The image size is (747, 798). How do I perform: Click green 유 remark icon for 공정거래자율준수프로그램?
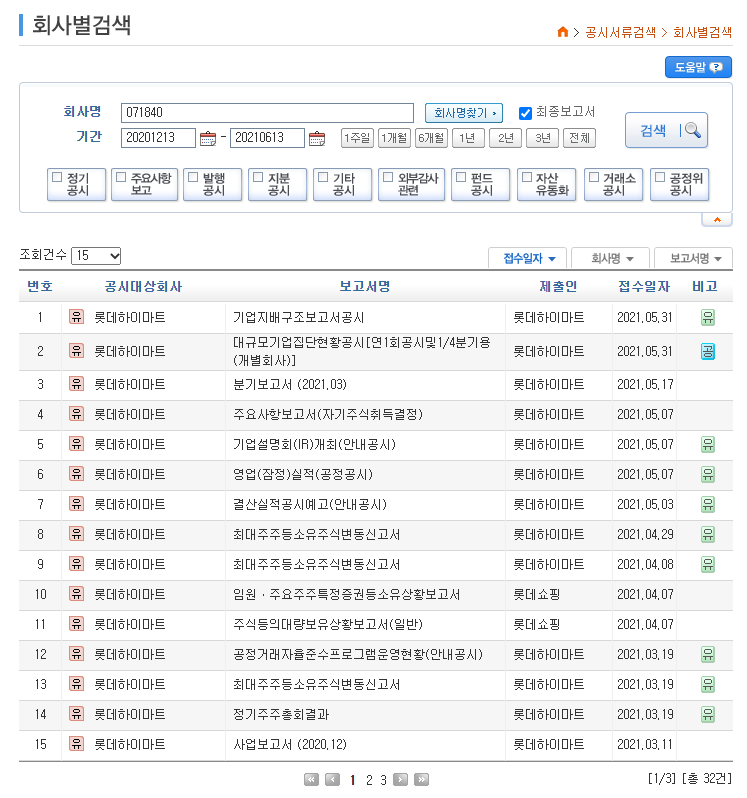[x=708, y=654]
